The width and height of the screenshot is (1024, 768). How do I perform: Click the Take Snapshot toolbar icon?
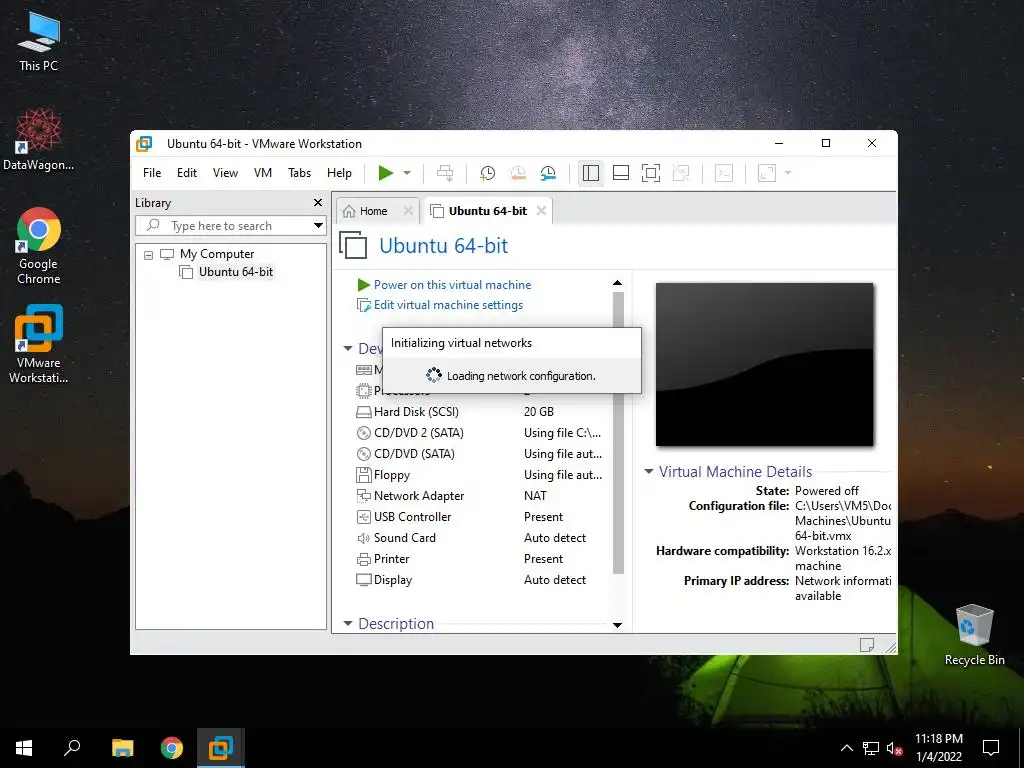click(487, 173)
